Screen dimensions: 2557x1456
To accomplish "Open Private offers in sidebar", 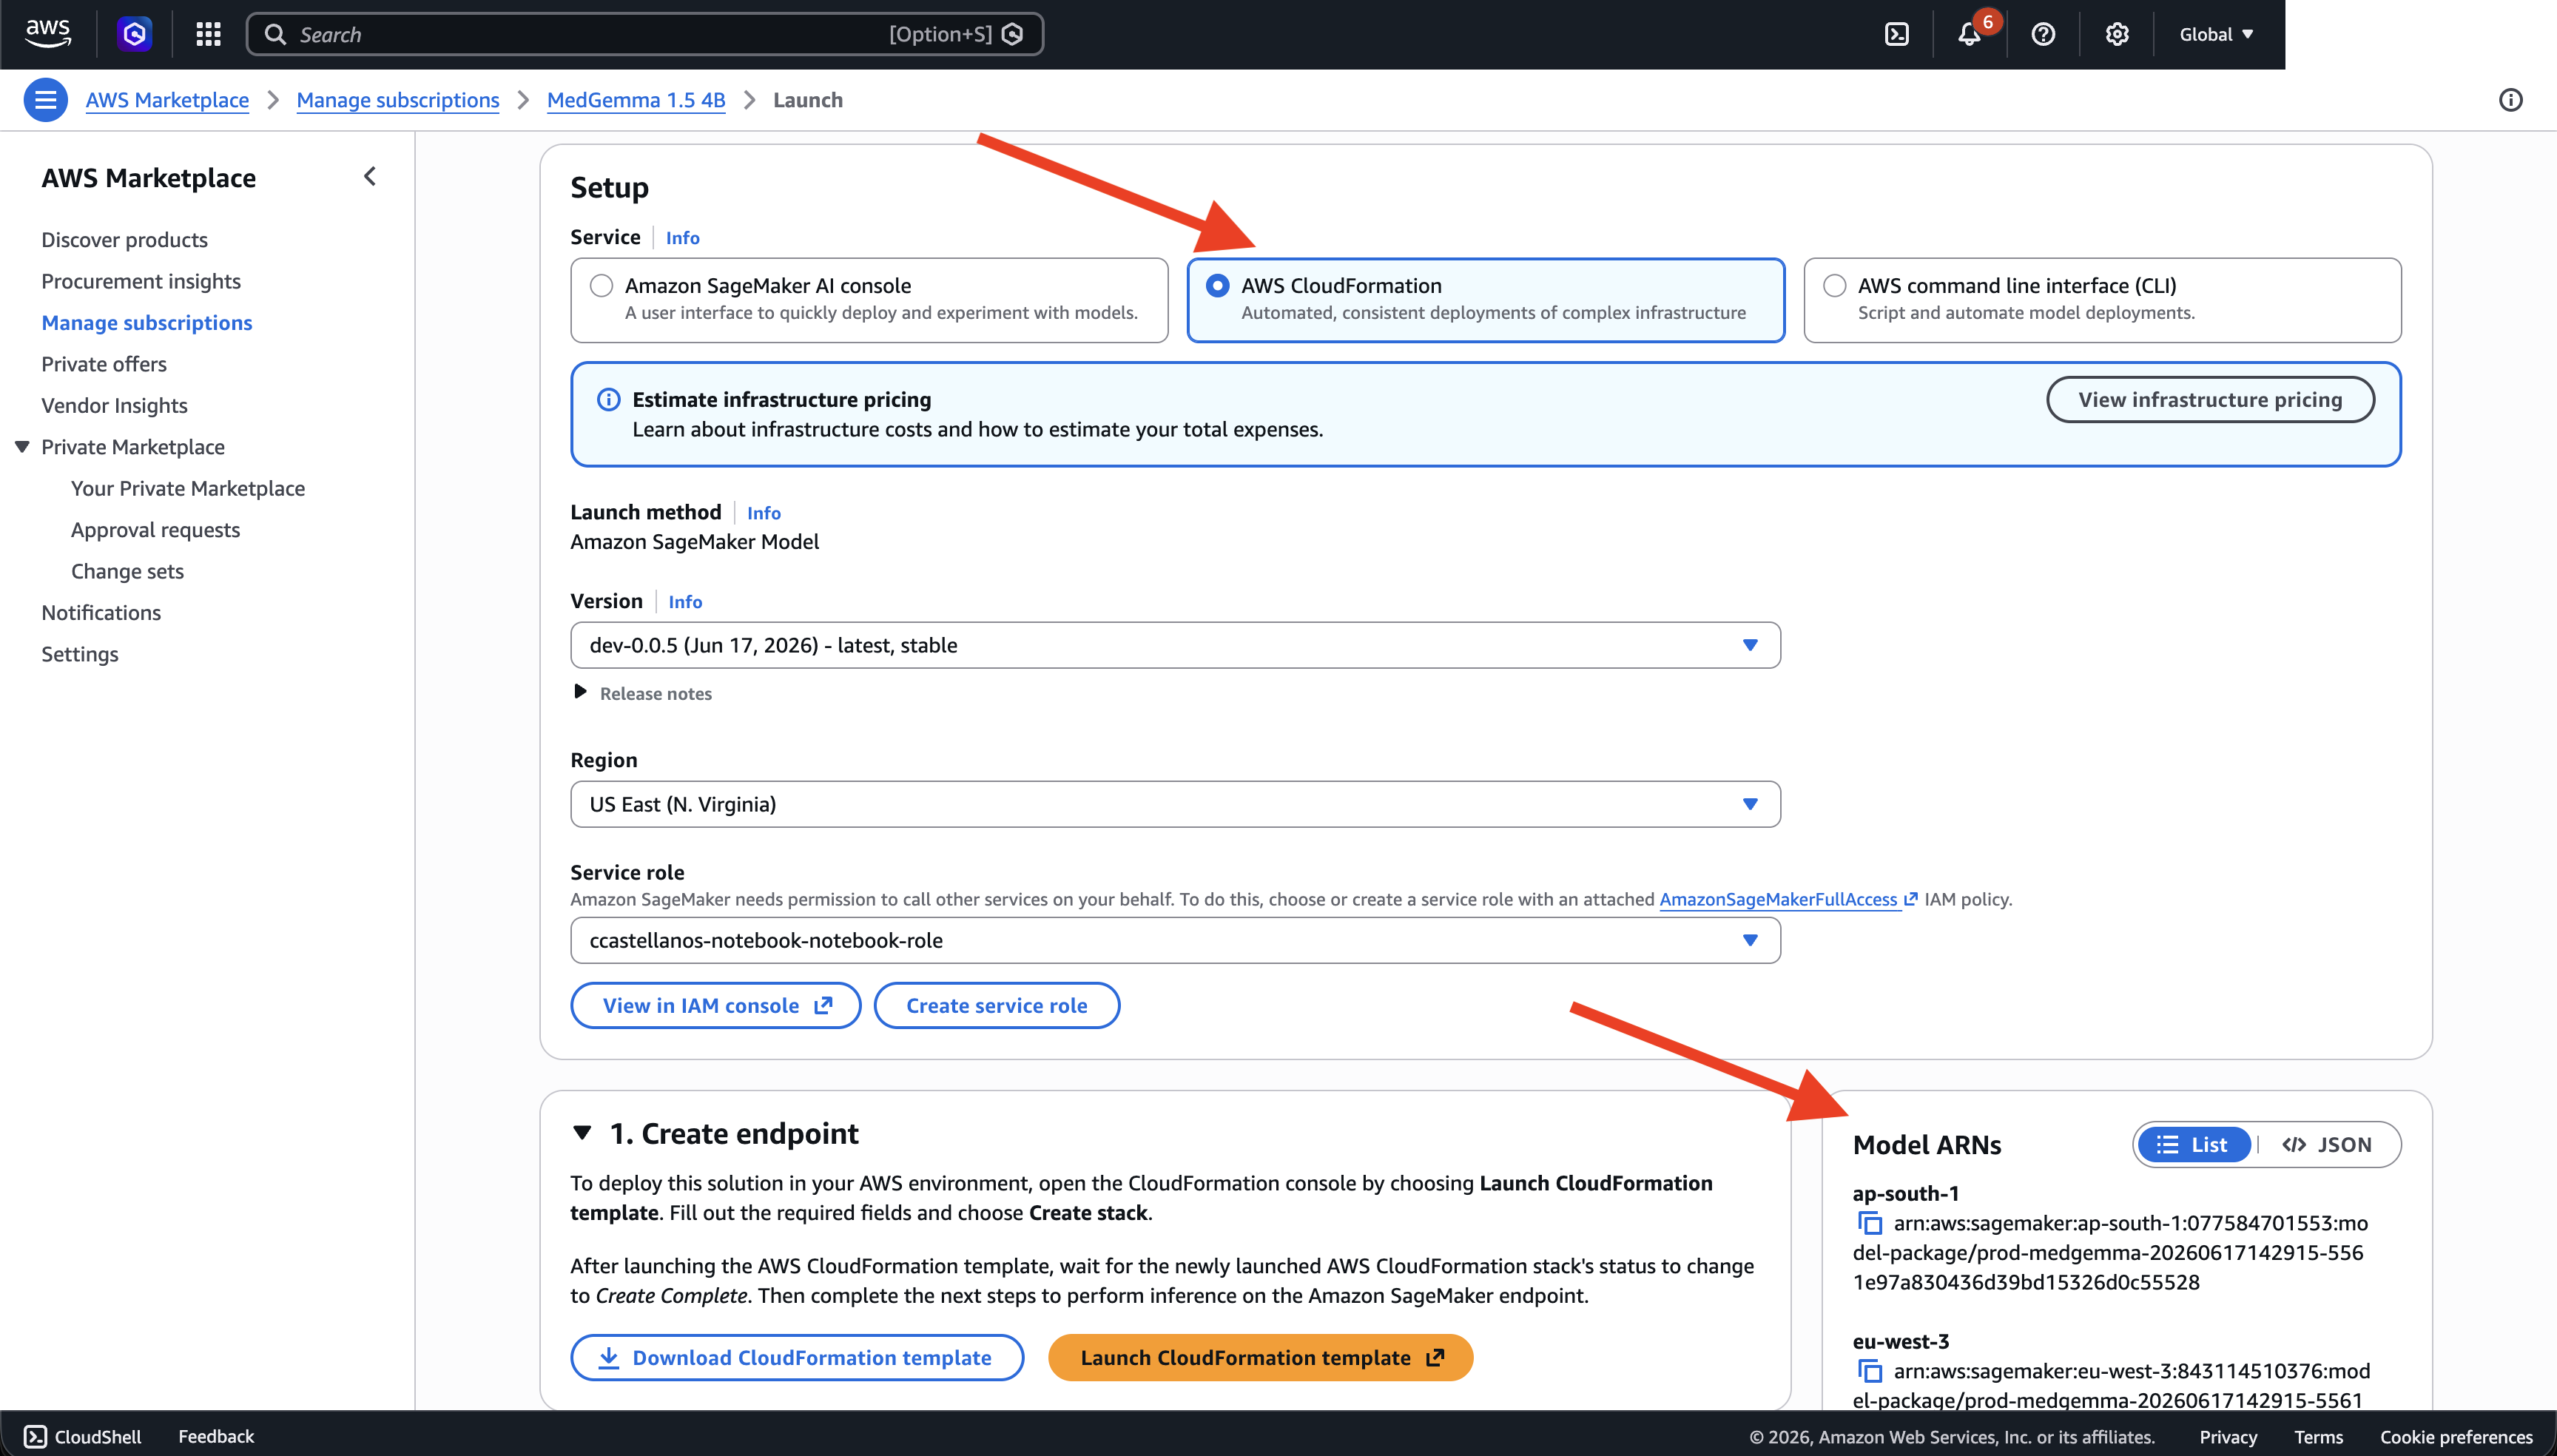I will 104,364.
